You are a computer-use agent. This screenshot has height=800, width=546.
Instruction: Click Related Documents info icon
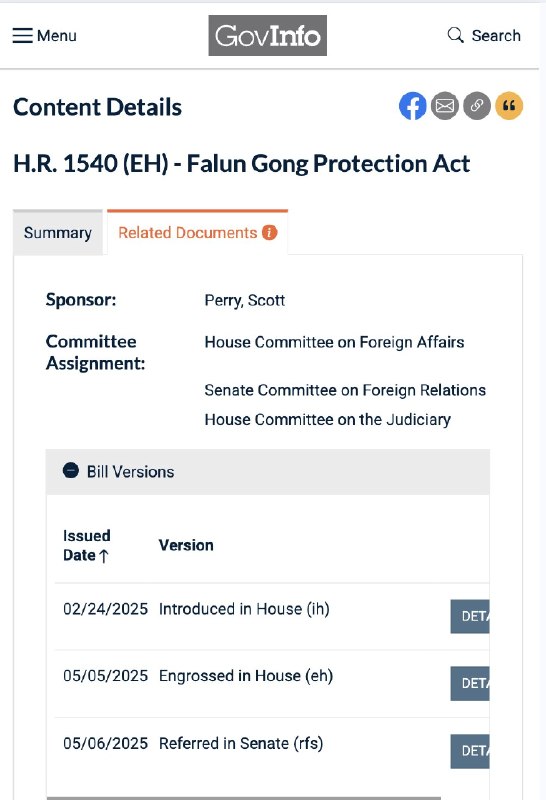269,233
